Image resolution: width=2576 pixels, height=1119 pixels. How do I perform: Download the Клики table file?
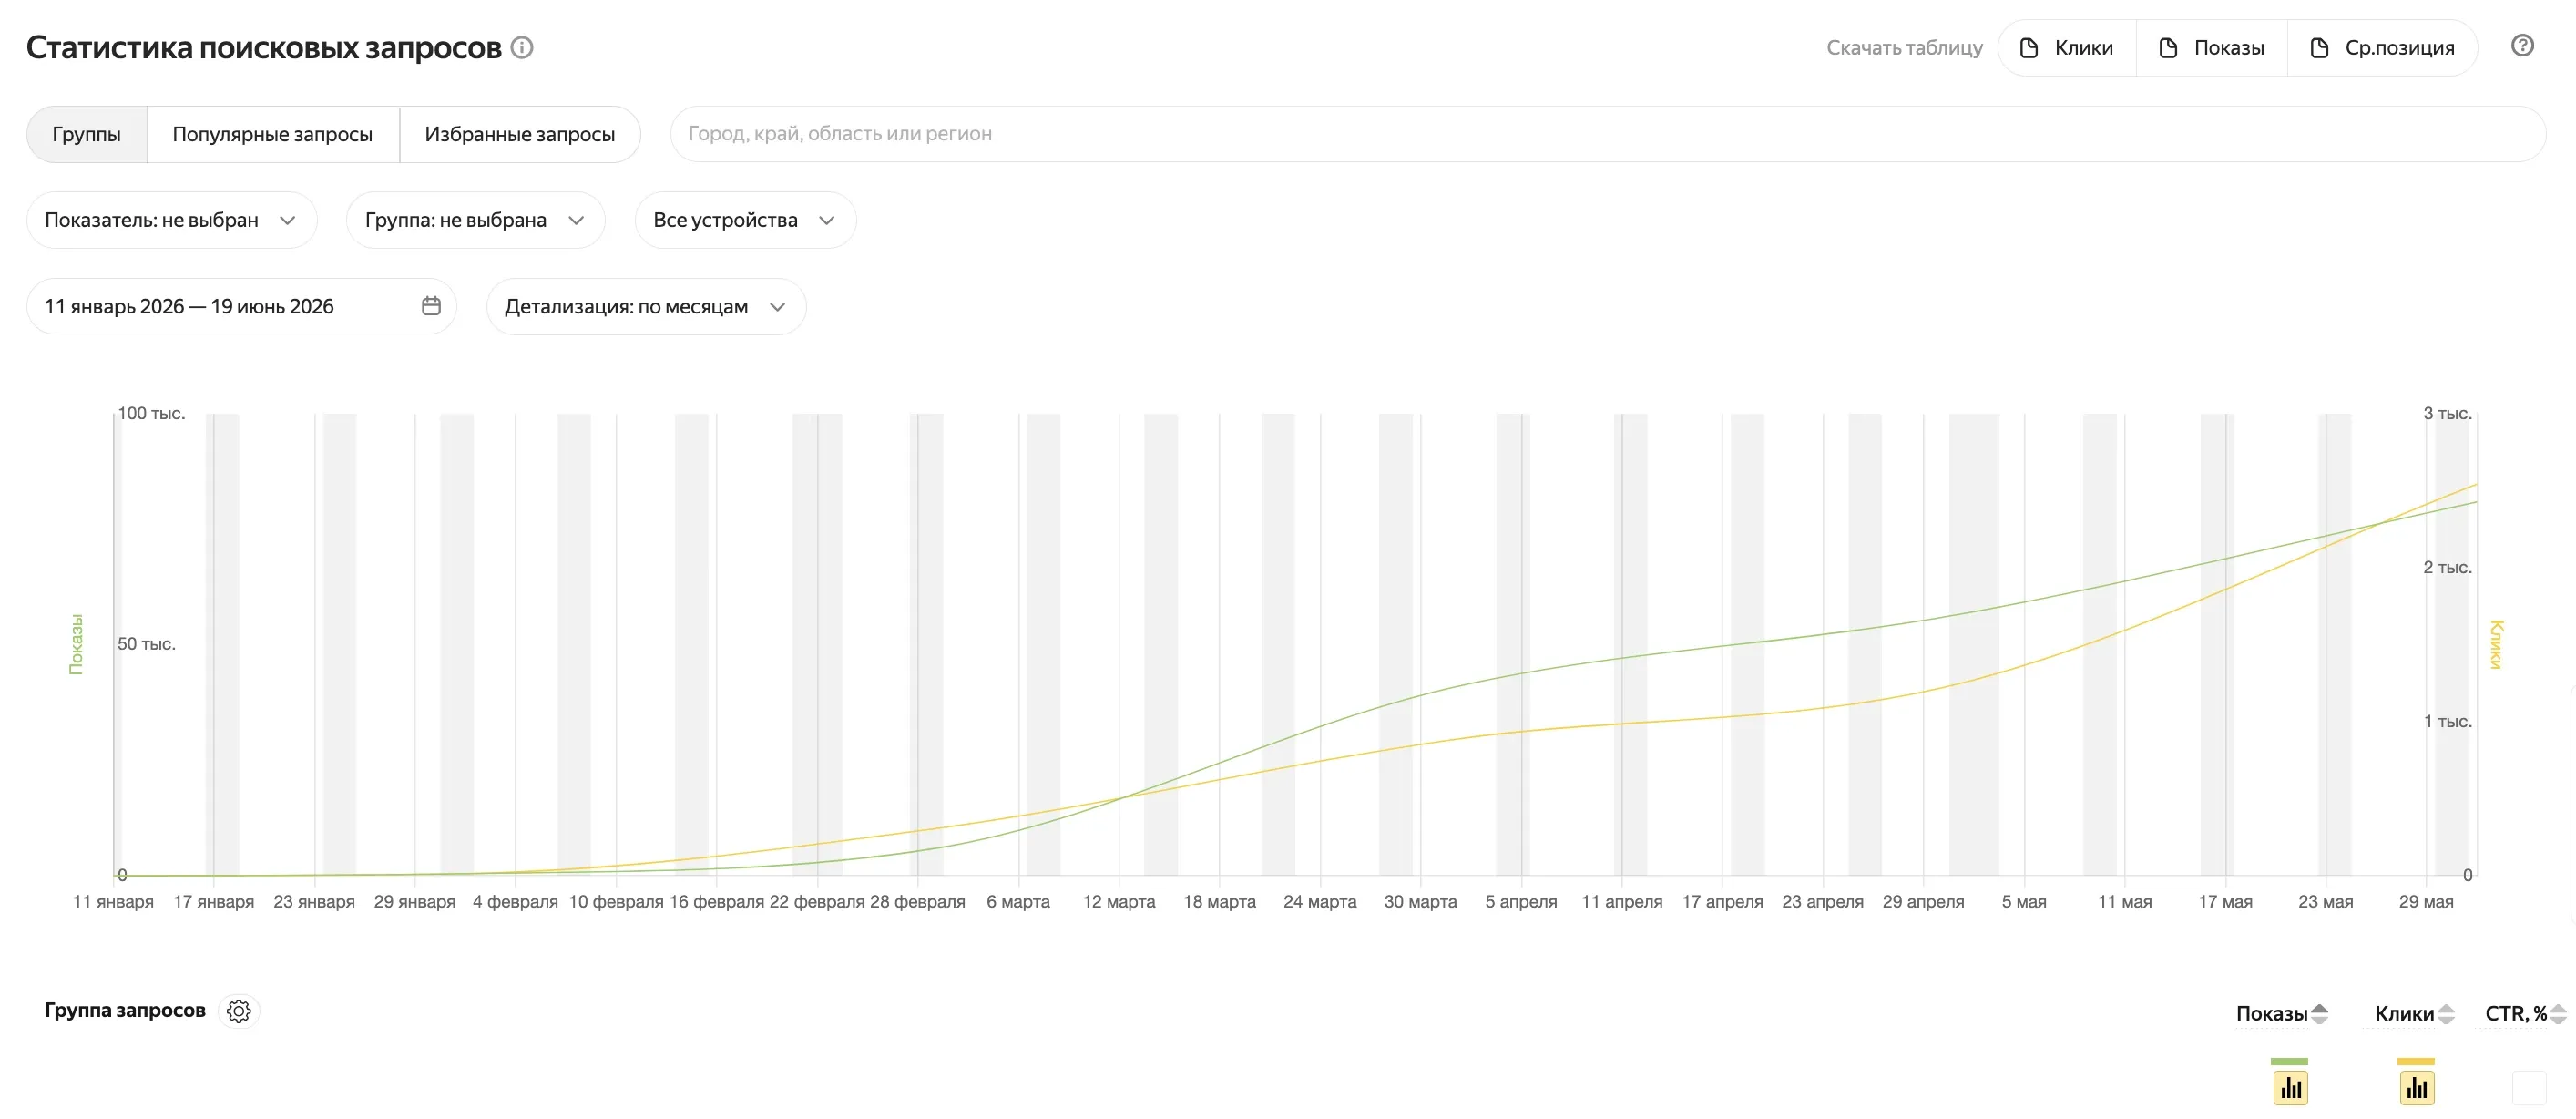[x=2066, y=48]
